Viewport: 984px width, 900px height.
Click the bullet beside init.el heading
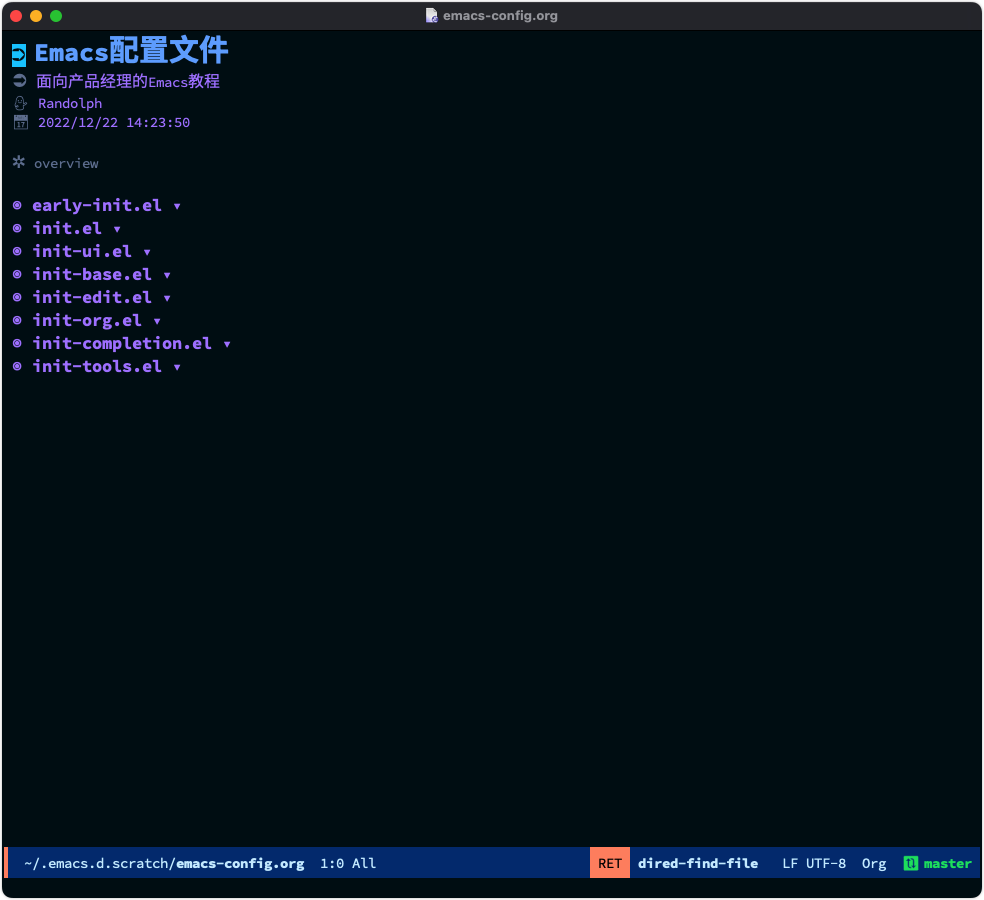click(x=18, y=228)
